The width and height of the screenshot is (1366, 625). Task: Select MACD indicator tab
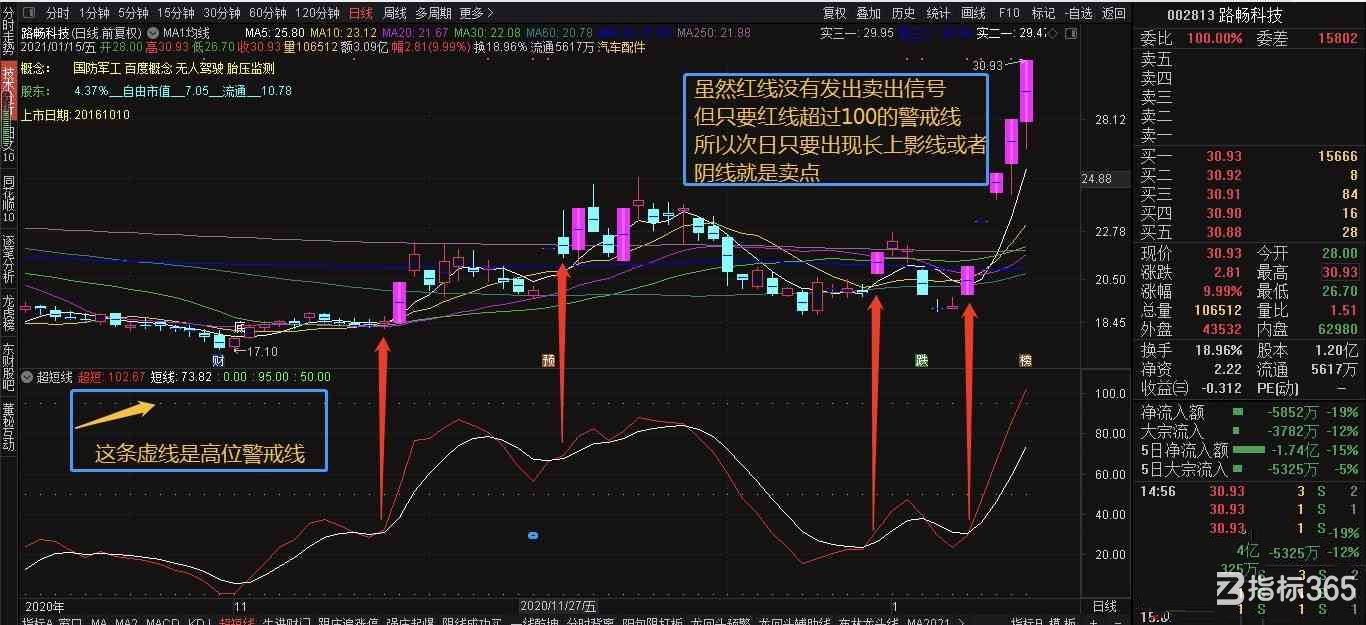[x=162, y=620]
